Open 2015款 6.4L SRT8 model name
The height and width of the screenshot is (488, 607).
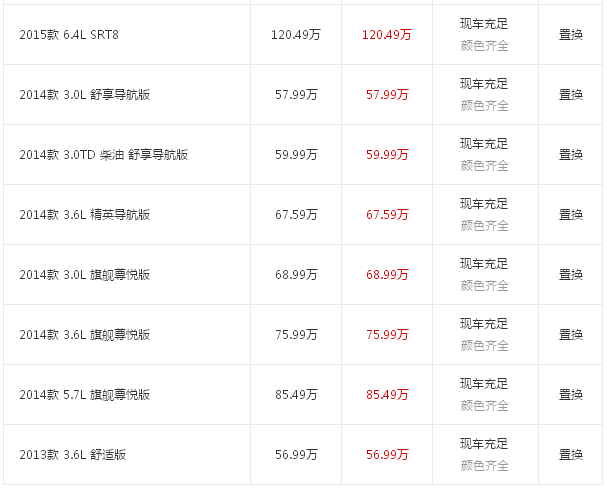tap(69, 35)
